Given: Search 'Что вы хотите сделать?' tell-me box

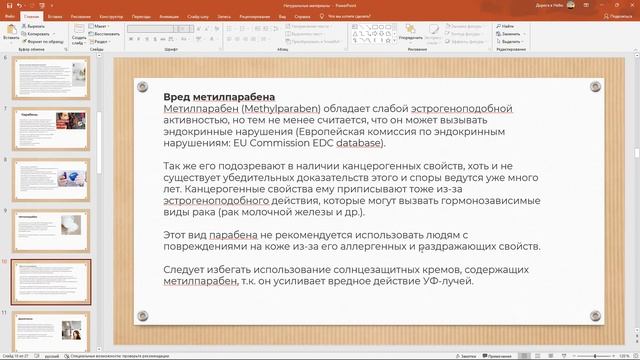Looking at the screenshot, I should (x=345, y=16).
